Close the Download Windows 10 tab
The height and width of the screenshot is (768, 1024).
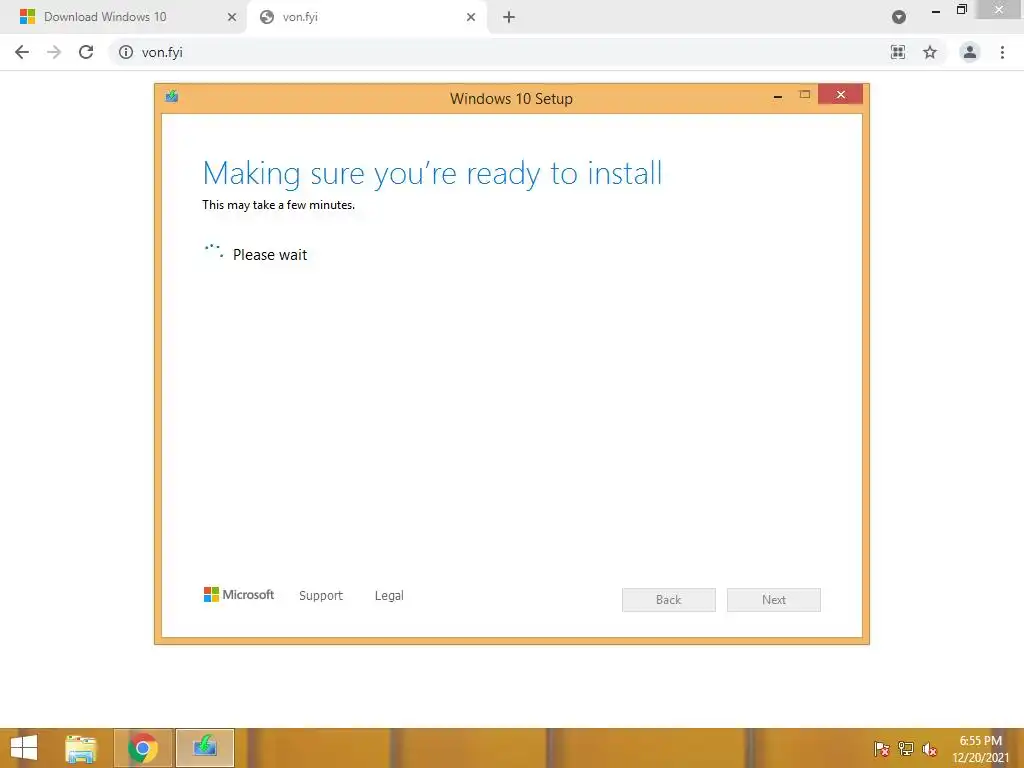coord(232,17)
